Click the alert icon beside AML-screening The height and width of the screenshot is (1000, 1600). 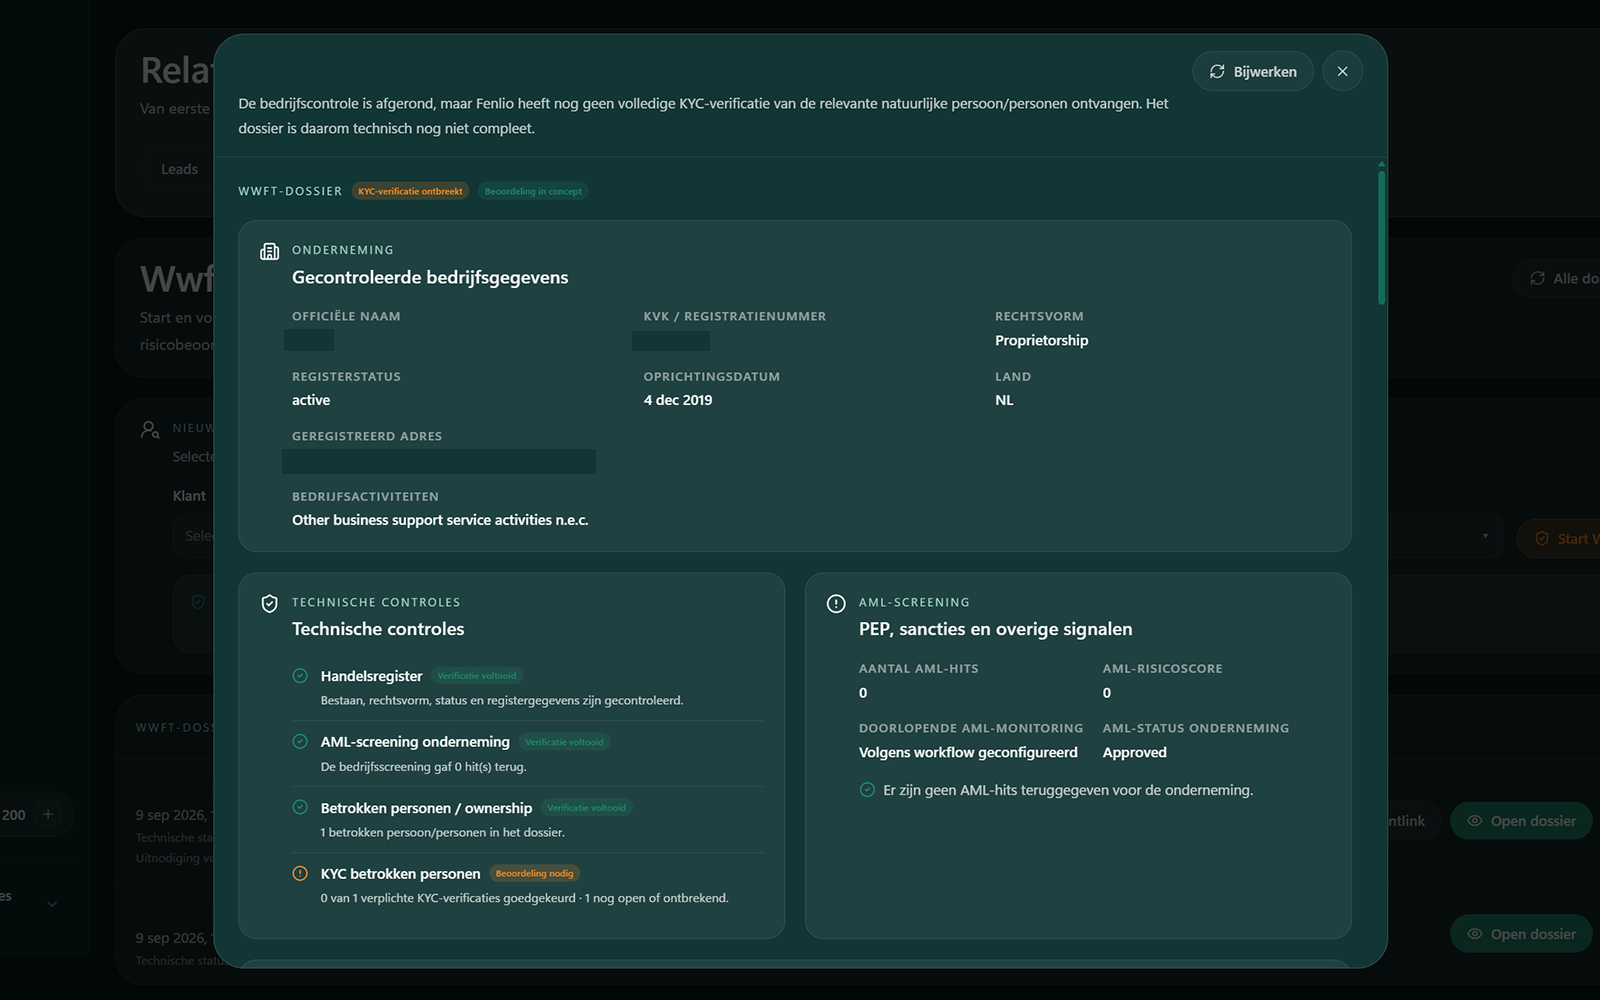836,603
